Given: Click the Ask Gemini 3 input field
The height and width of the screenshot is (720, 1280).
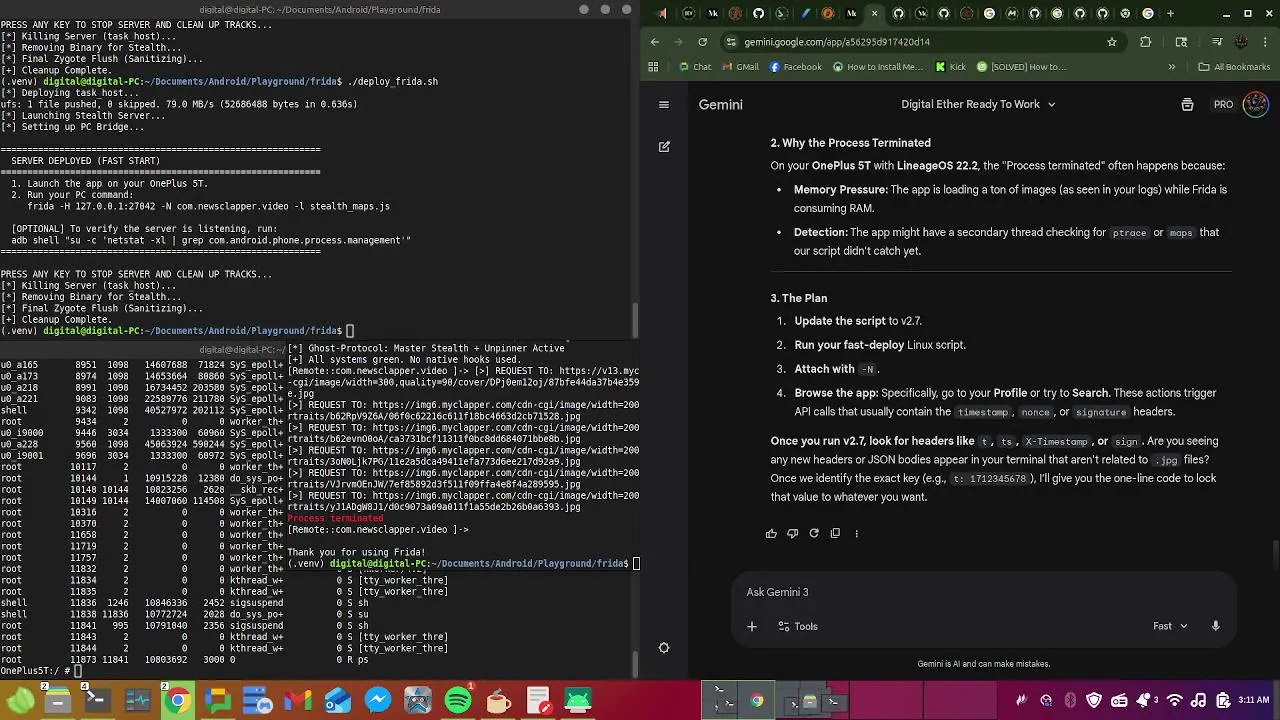Looking at the screenshot, I should [985, 592].
